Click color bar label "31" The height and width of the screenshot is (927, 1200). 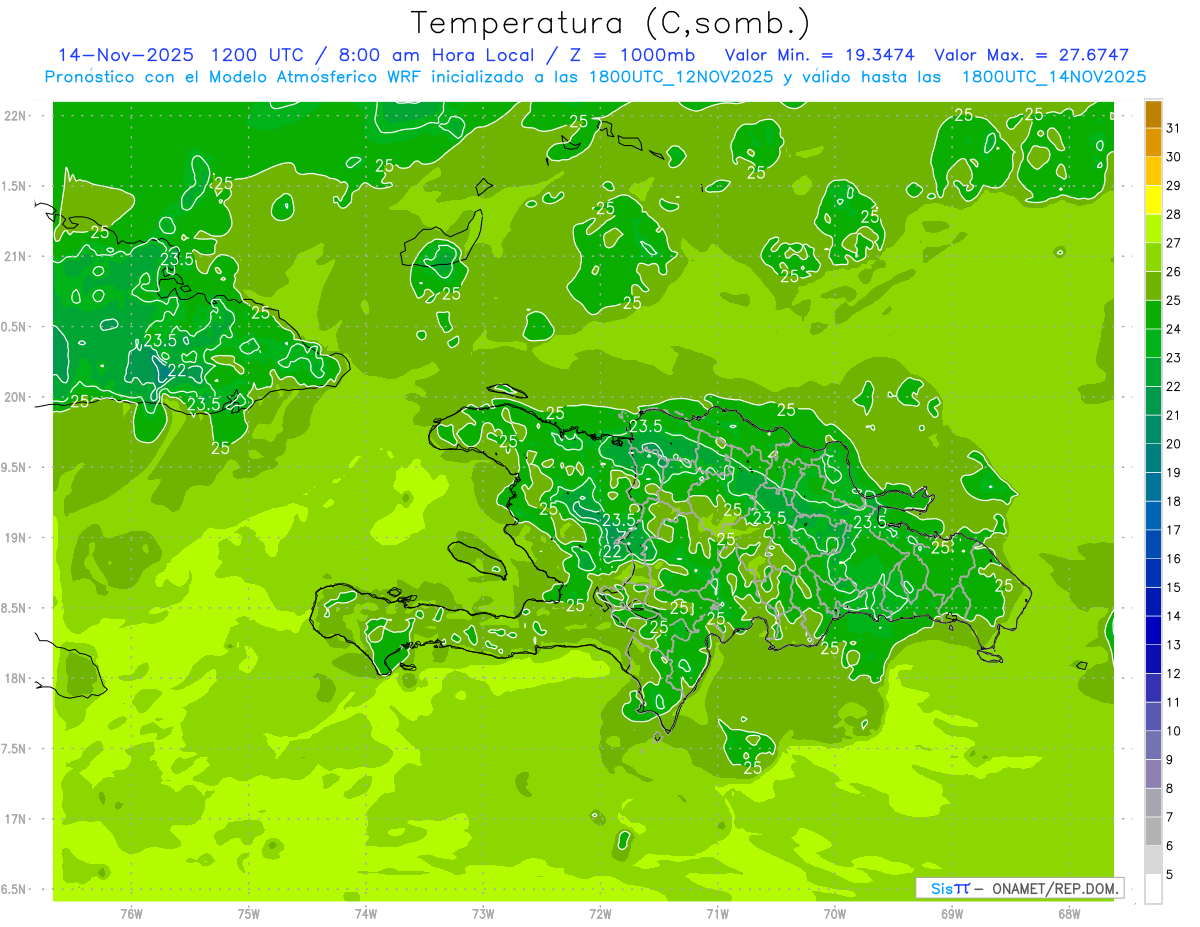coord(1174,128)
